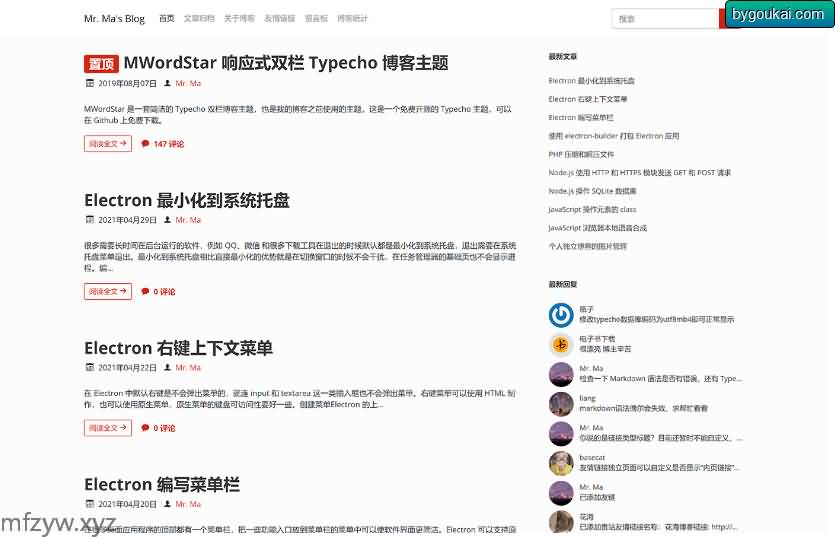Click the Mr. Ma's Blog site title
The image size is (835, 539).
pyautogui.click(x=114, y=18)
